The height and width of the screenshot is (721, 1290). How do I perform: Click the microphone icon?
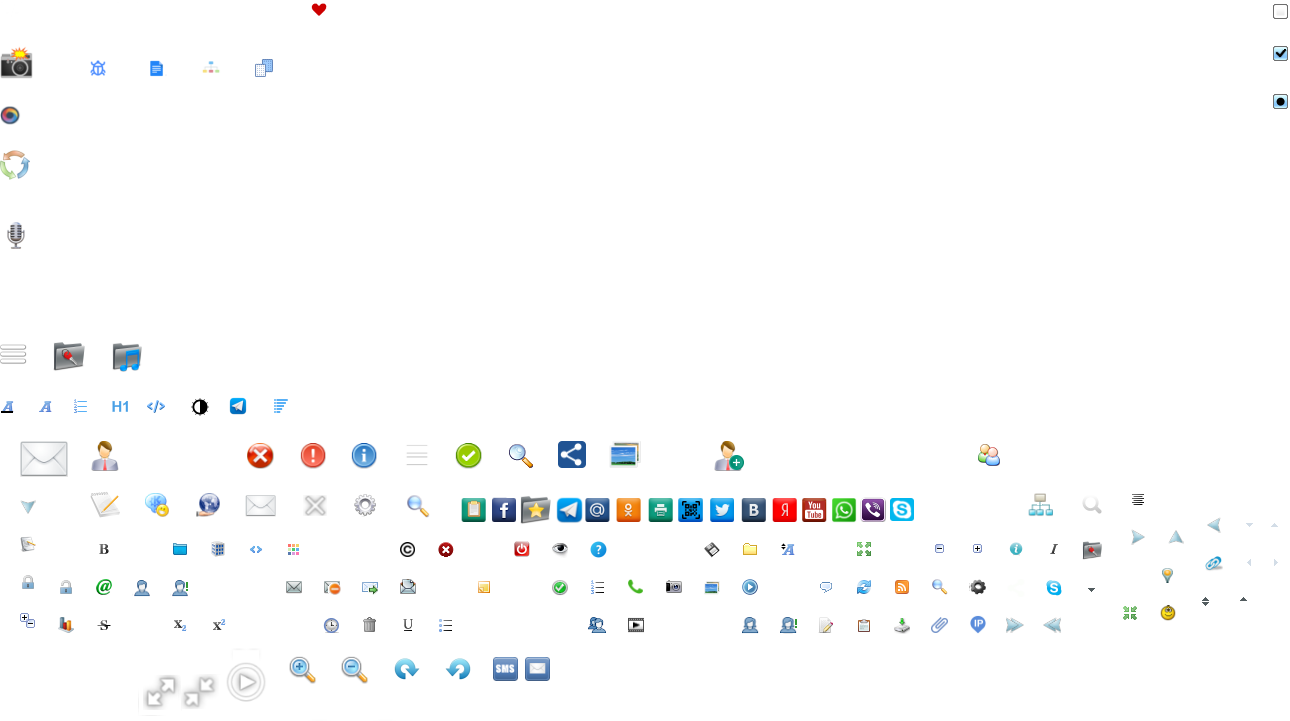(15, 235)
